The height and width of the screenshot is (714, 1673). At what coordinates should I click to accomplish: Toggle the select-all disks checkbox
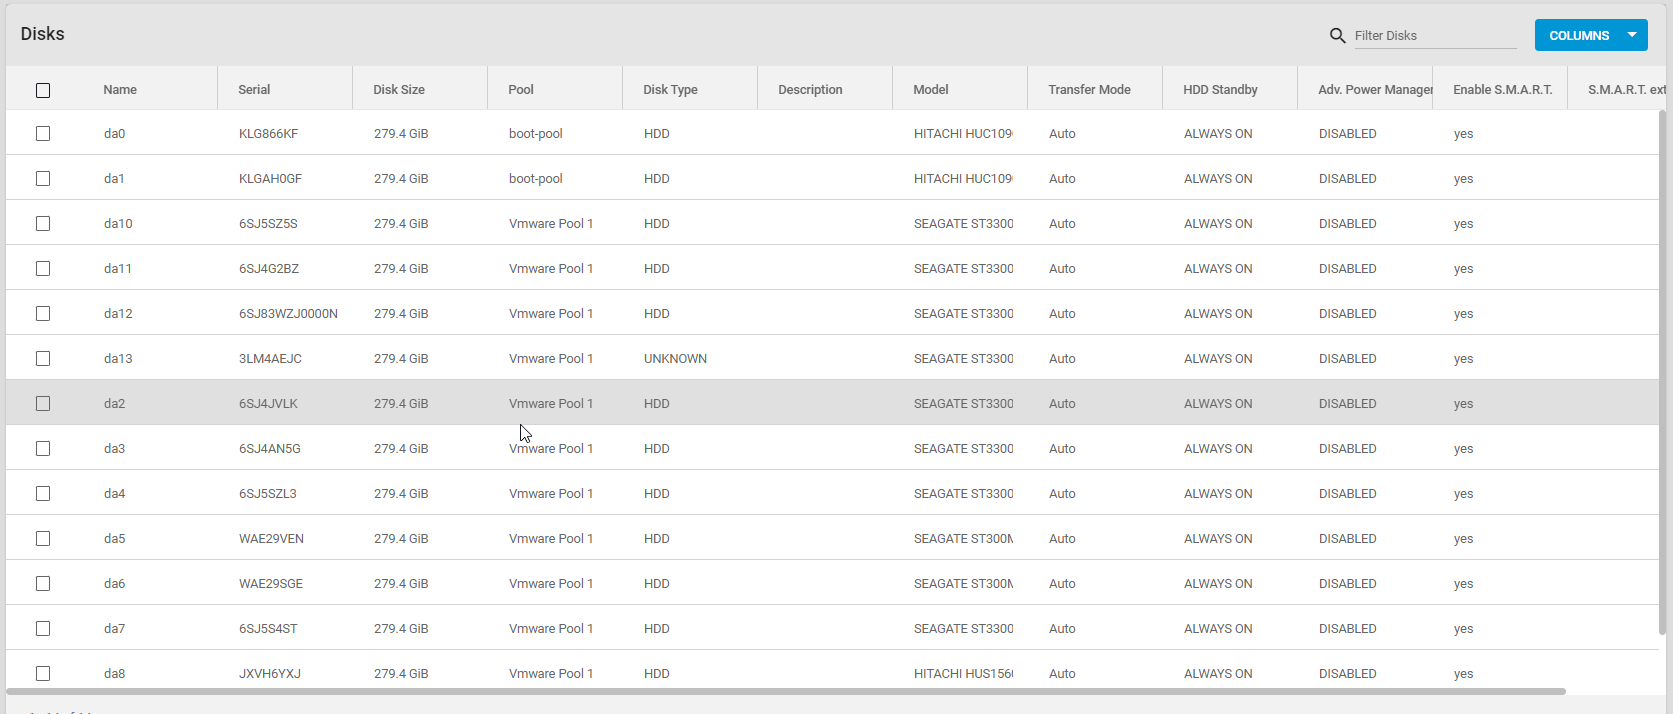[x=43, y=90]
